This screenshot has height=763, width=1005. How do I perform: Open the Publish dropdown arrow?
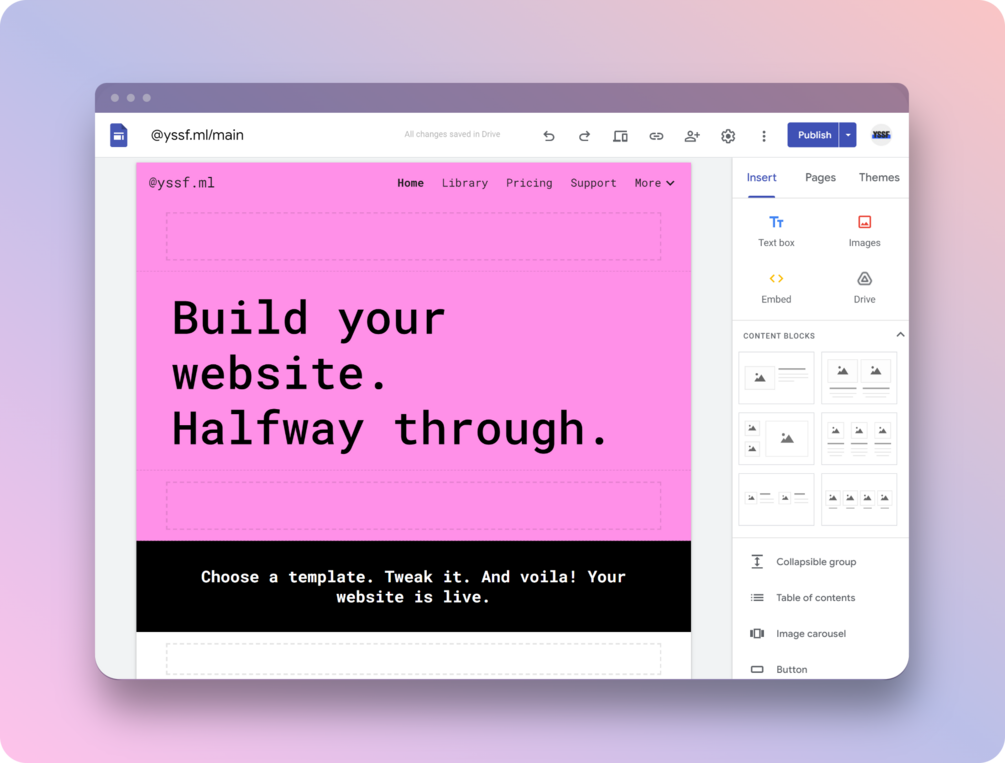pos(846,134)
